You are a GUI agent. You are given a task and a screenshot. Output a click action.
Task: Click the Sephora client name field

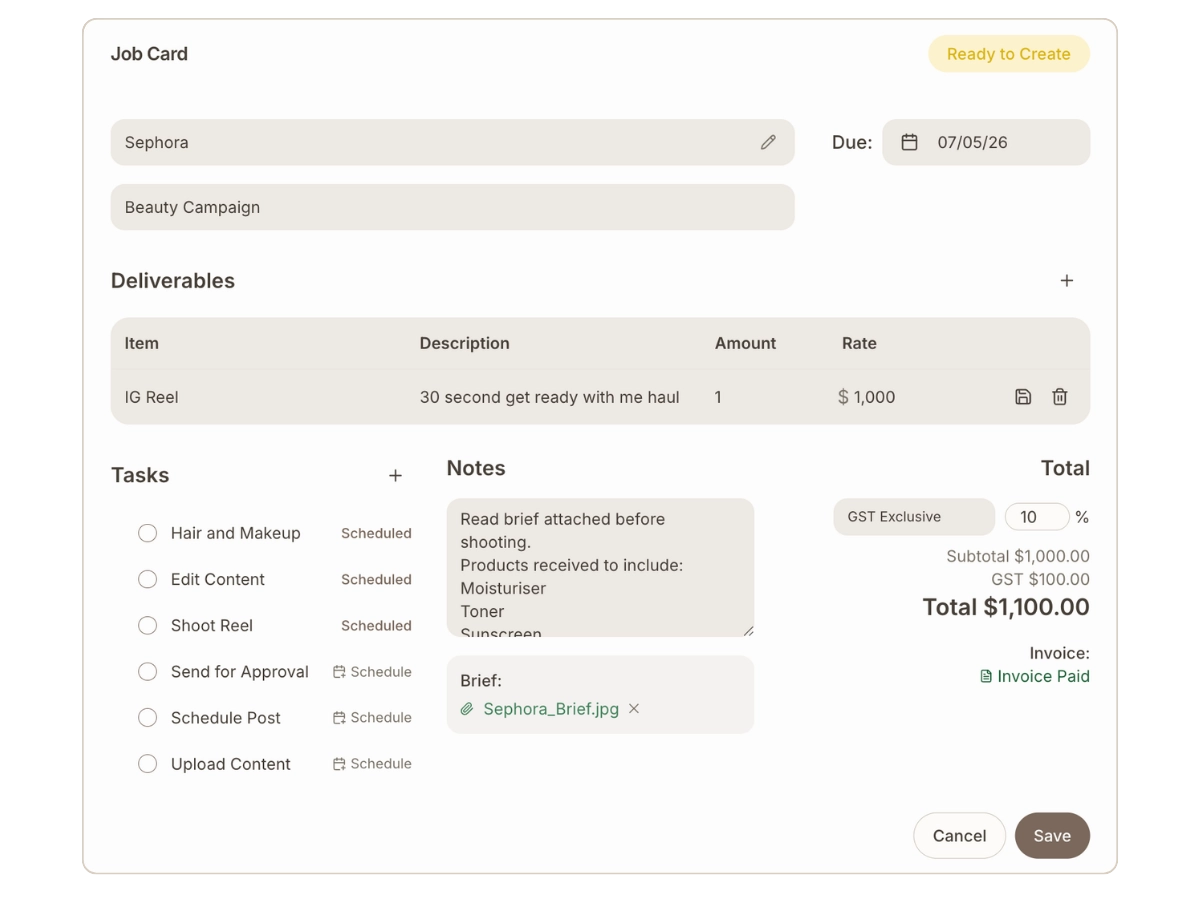452,142
